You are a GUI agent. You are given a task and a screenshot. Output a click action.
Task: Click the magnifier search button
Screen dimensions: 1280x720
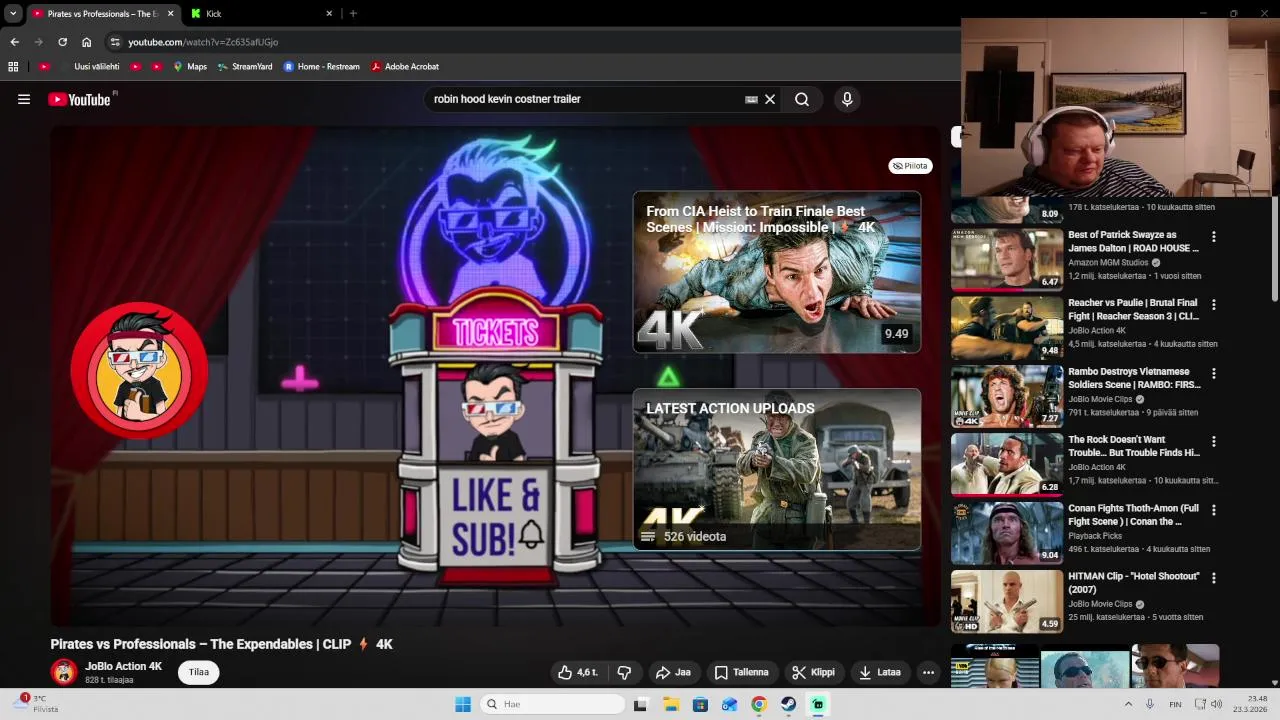click(x=802, y=99)
